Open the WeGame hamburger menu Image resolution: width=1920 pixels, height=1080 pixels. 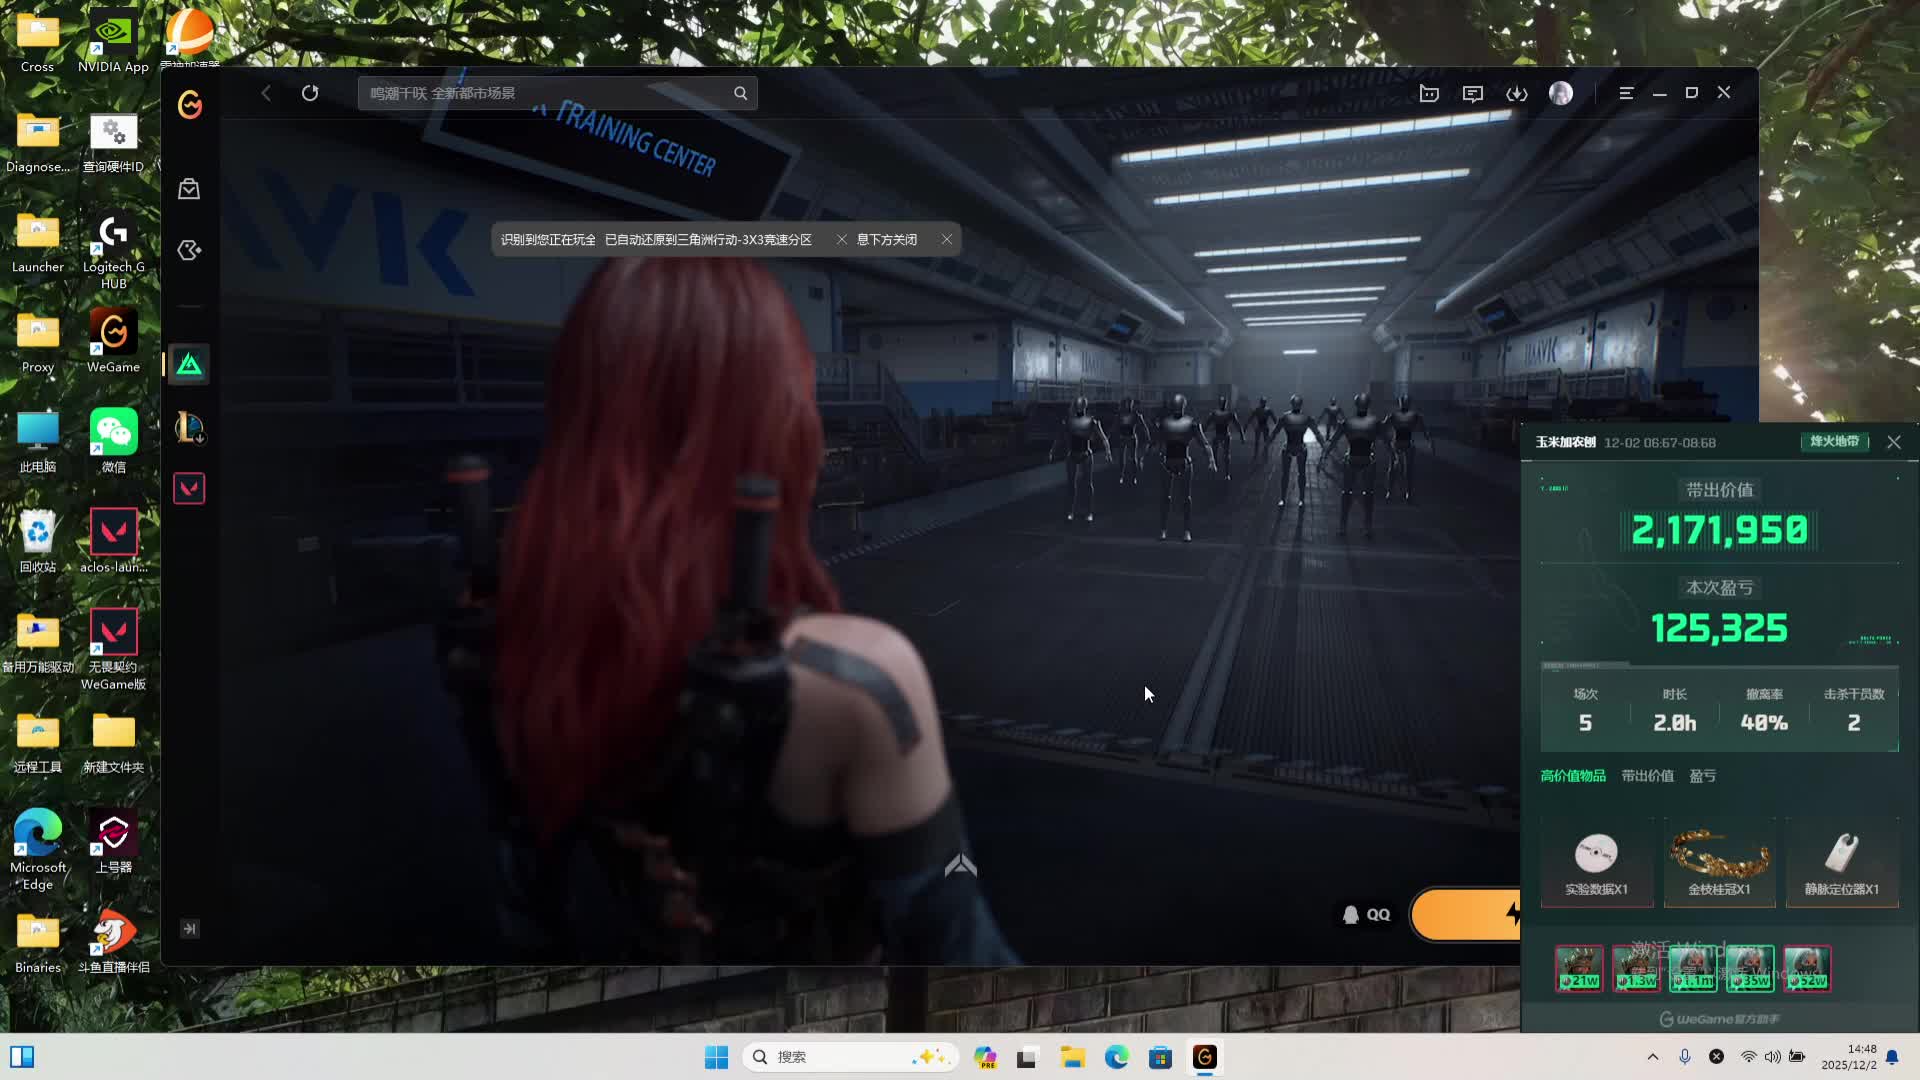click(1626, 93)
